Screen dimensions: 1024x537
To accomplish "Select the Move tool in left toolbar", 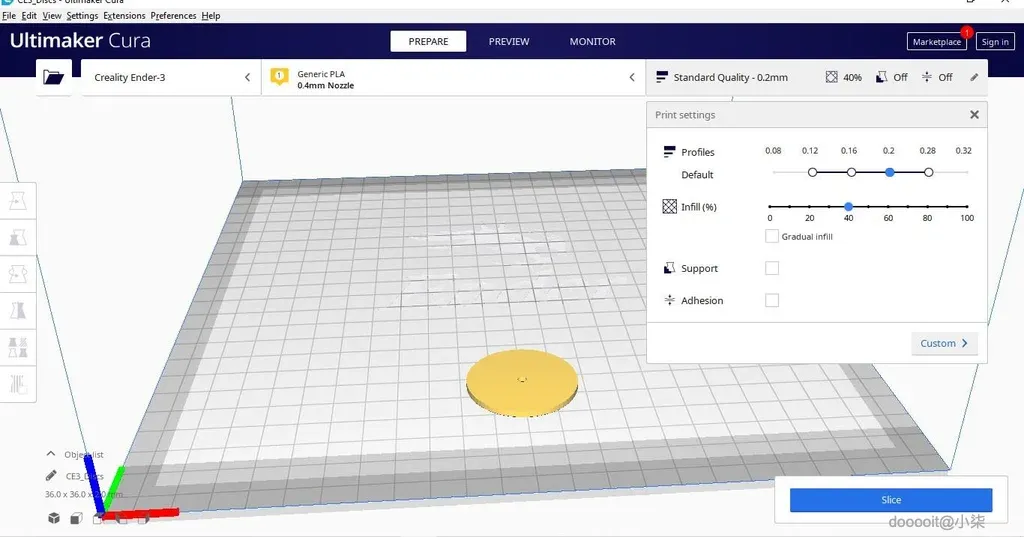I will [x=18, y=201].
